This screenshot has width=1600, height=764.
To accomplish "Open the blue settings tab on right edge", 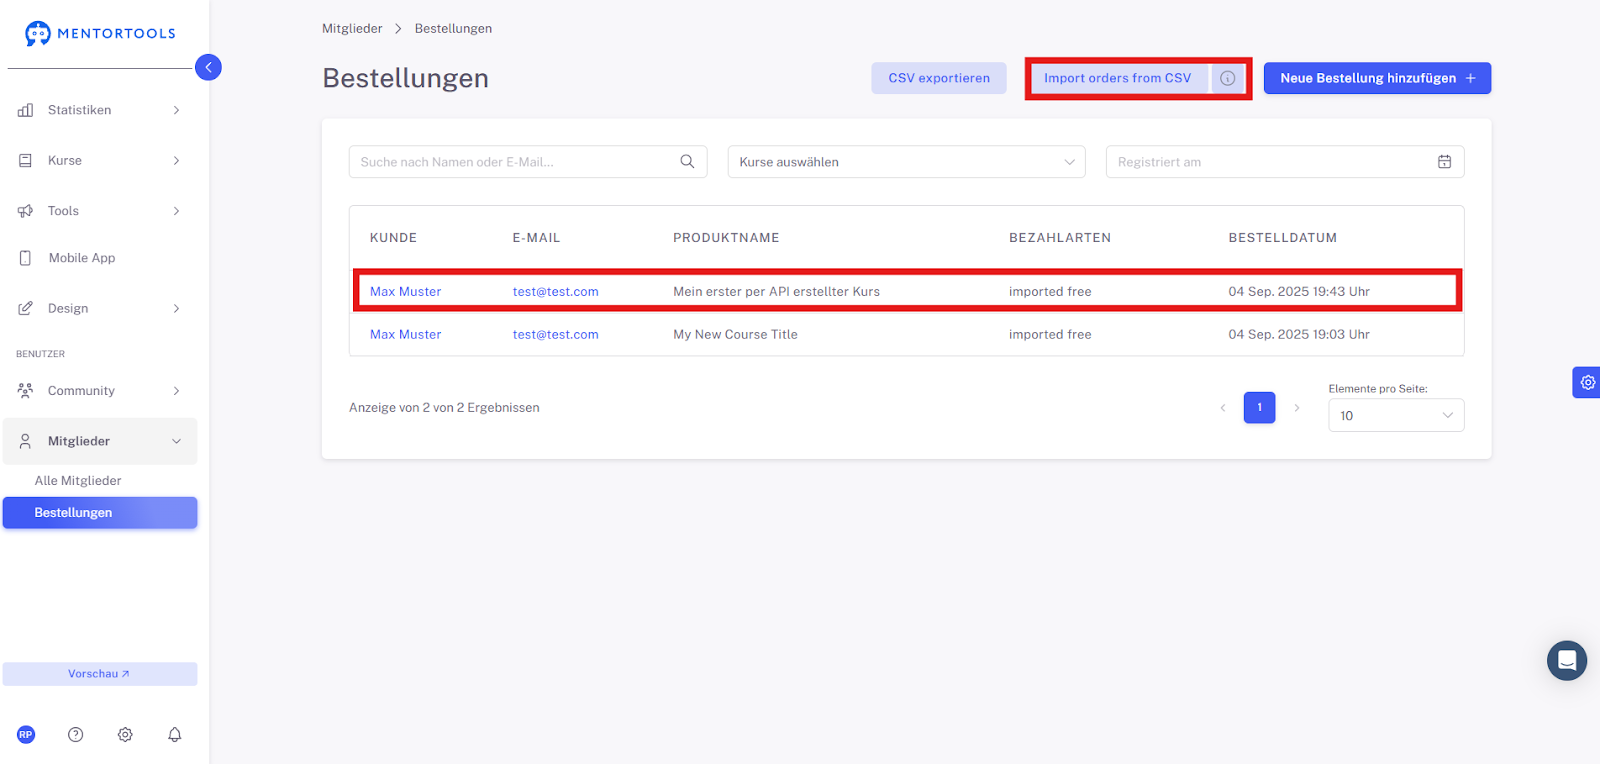I will (x=1586, y=382).
